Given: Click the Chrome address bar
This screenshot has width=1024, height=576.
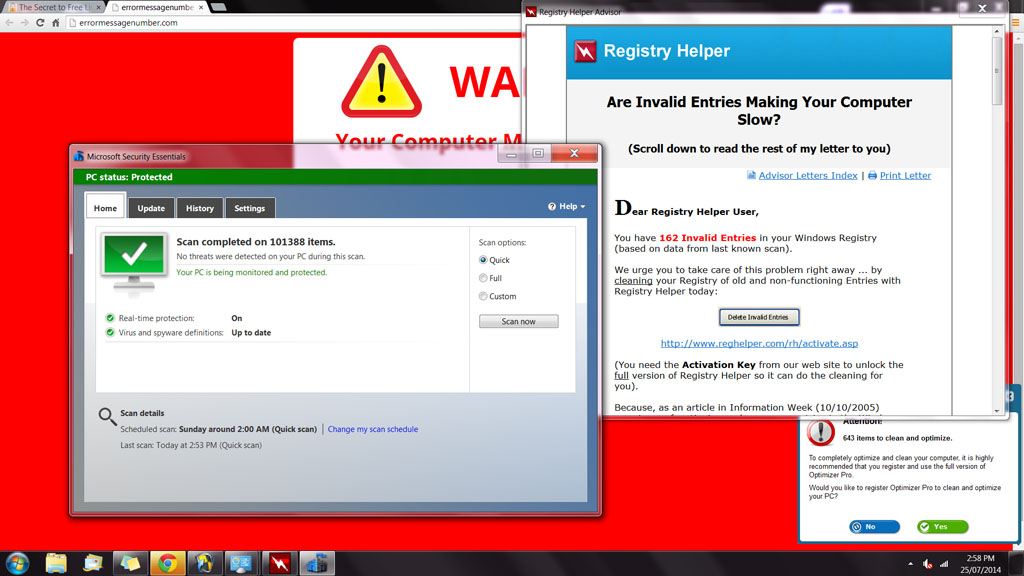Looking at the screenshot, I should tap(294, 22).
